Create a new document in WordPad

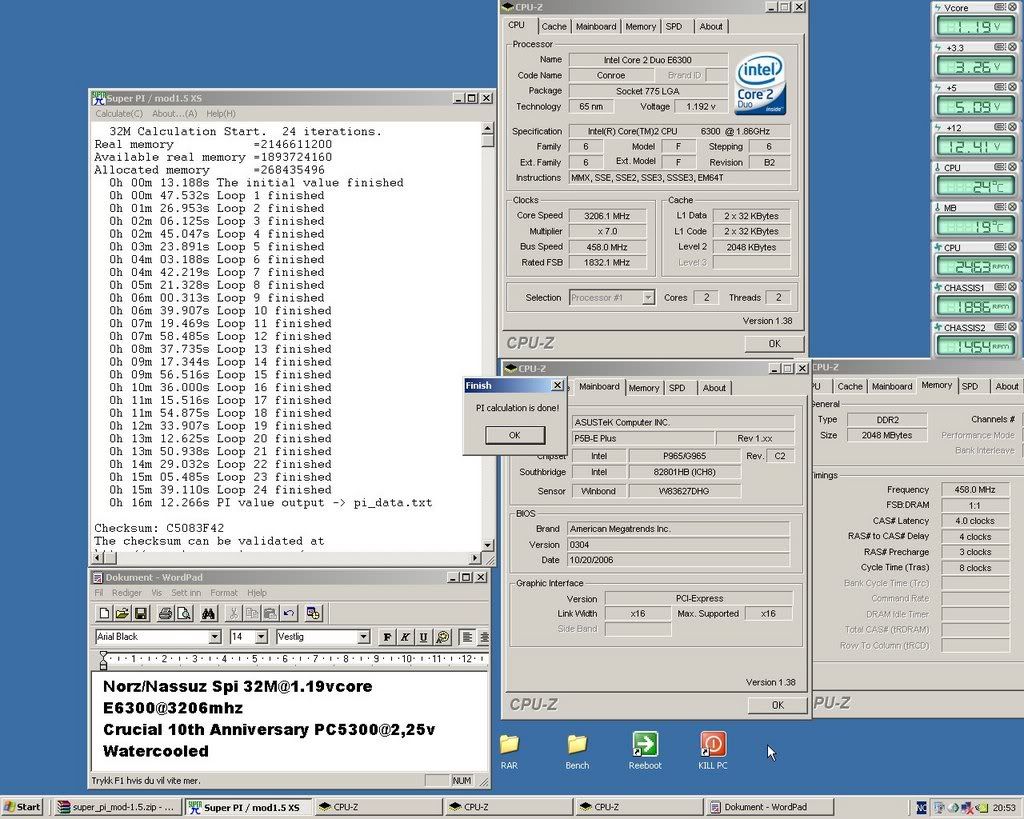(104, 613)
